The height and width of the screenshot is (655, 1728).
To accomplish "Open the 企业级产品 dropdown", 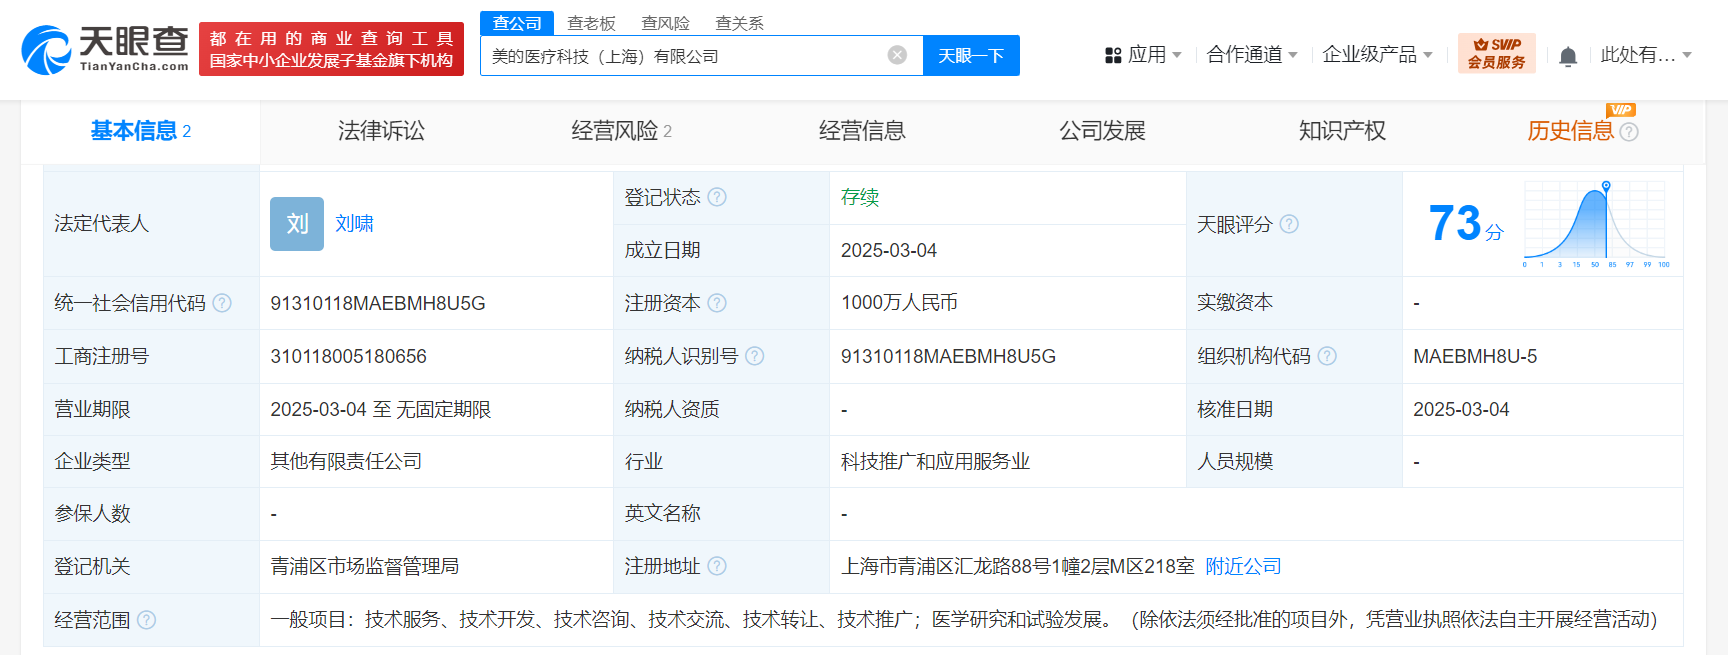I will pyautogui.click(x=1377, y=55).
